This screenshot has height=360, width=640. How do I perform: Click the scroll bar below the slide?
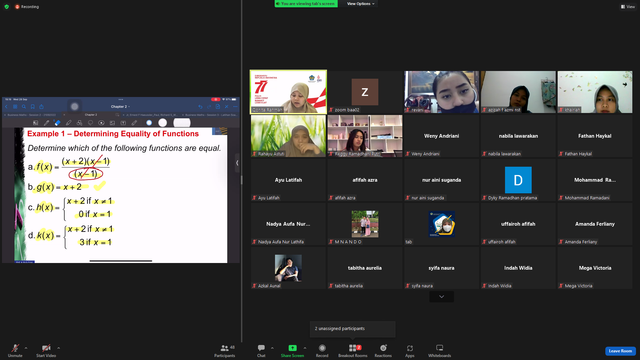[x=121, y=260]
